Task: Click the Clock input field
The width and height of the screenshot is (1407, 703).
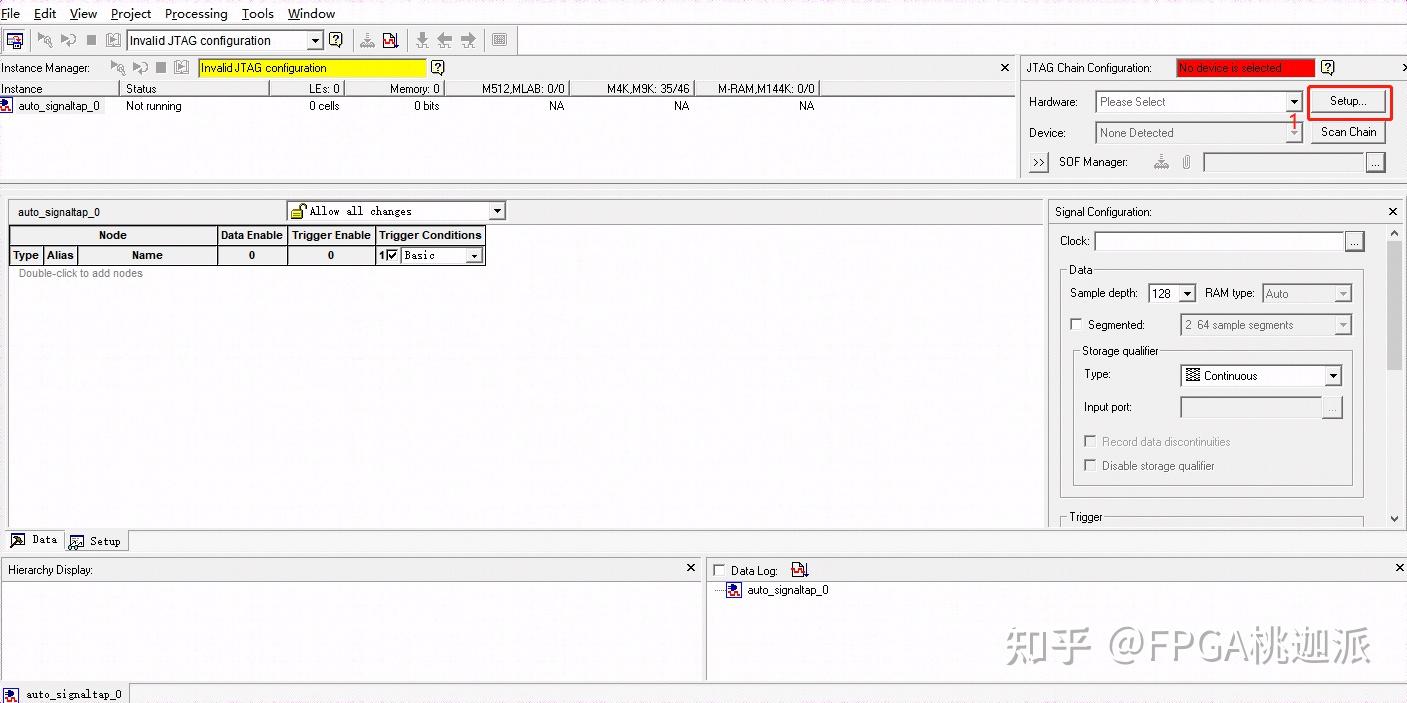Action: [1219, 241]
